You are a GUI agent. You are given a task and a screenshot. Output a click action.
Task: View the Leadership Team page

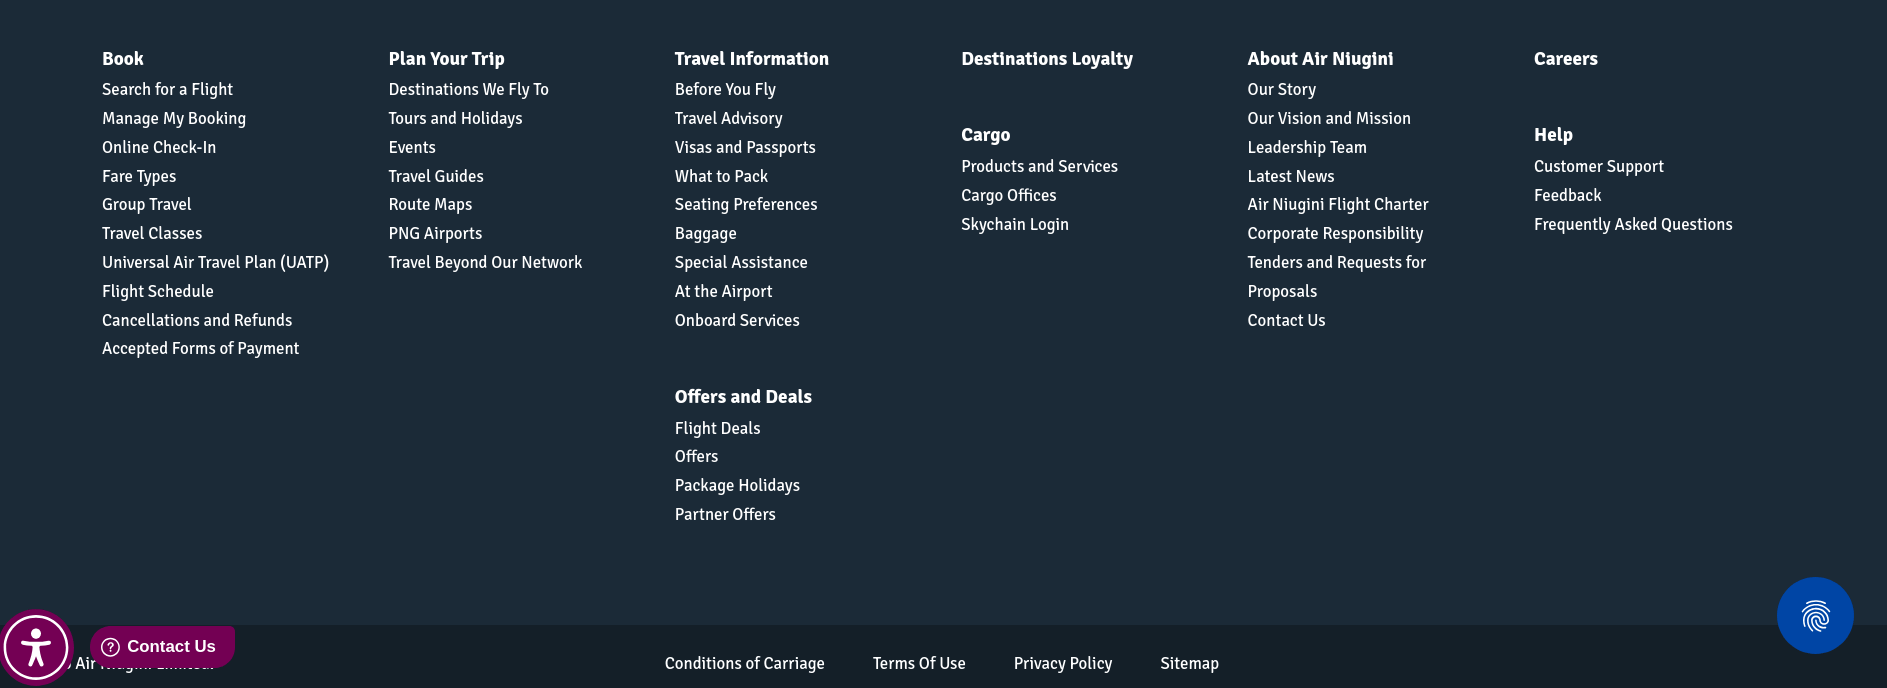point(1306,148)
